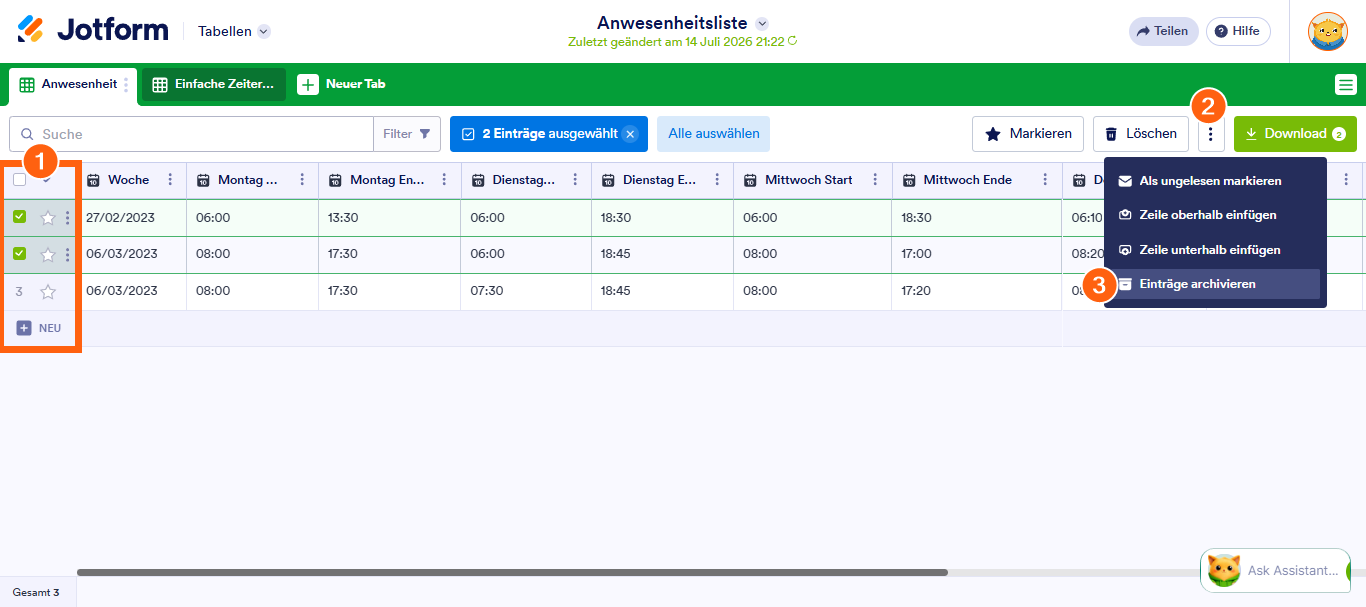Viewport: 1366px width, 607px height.
Task: Uncheck the second row's checkbox
Action: tap(20, 254)
